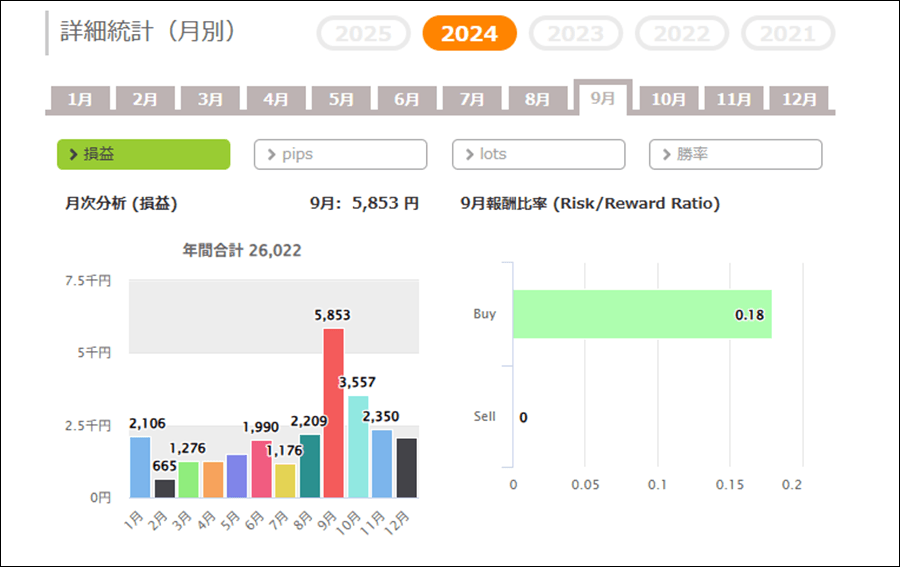Click the red 9月 bar showing 5,853
900x567 pixels.
coord(333,412)
